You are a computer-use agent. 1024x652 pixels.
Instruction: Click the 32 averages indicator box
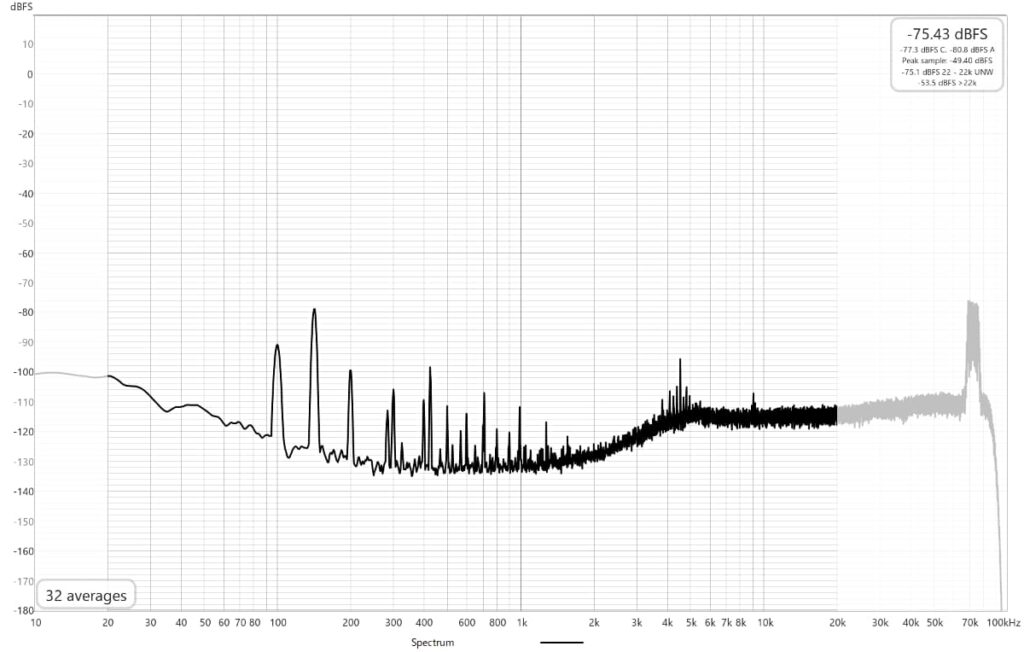tap(85, 596)
